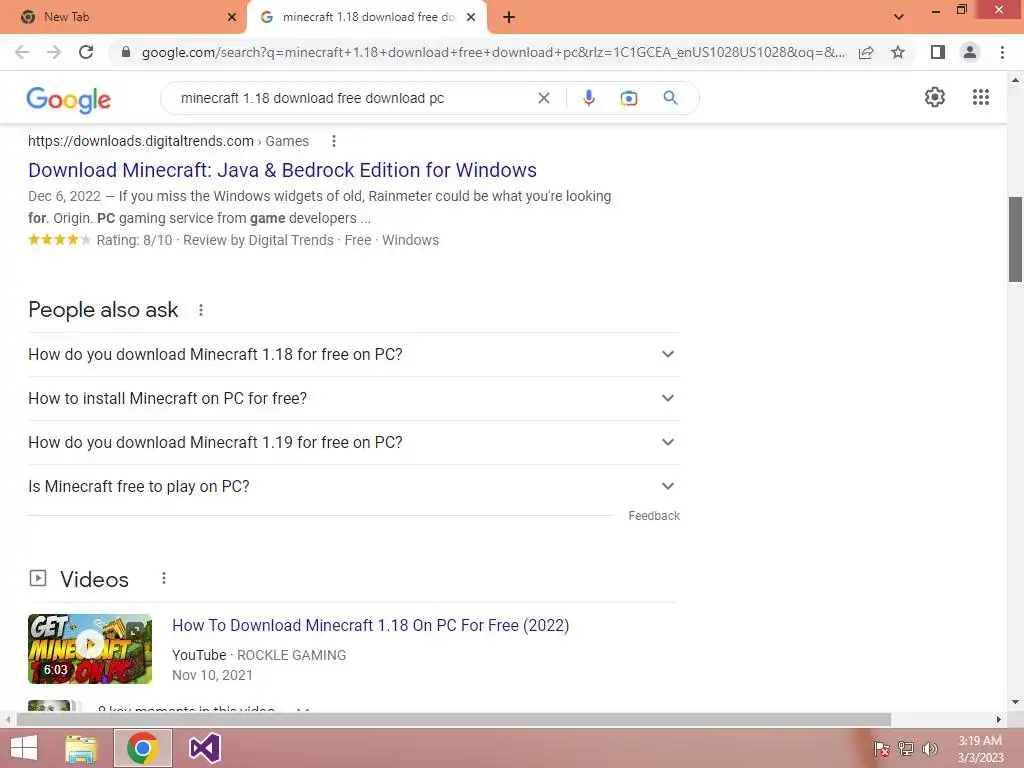Open the Chrome side panel
Screen dimensions: 1024x768
click(938, 52)
